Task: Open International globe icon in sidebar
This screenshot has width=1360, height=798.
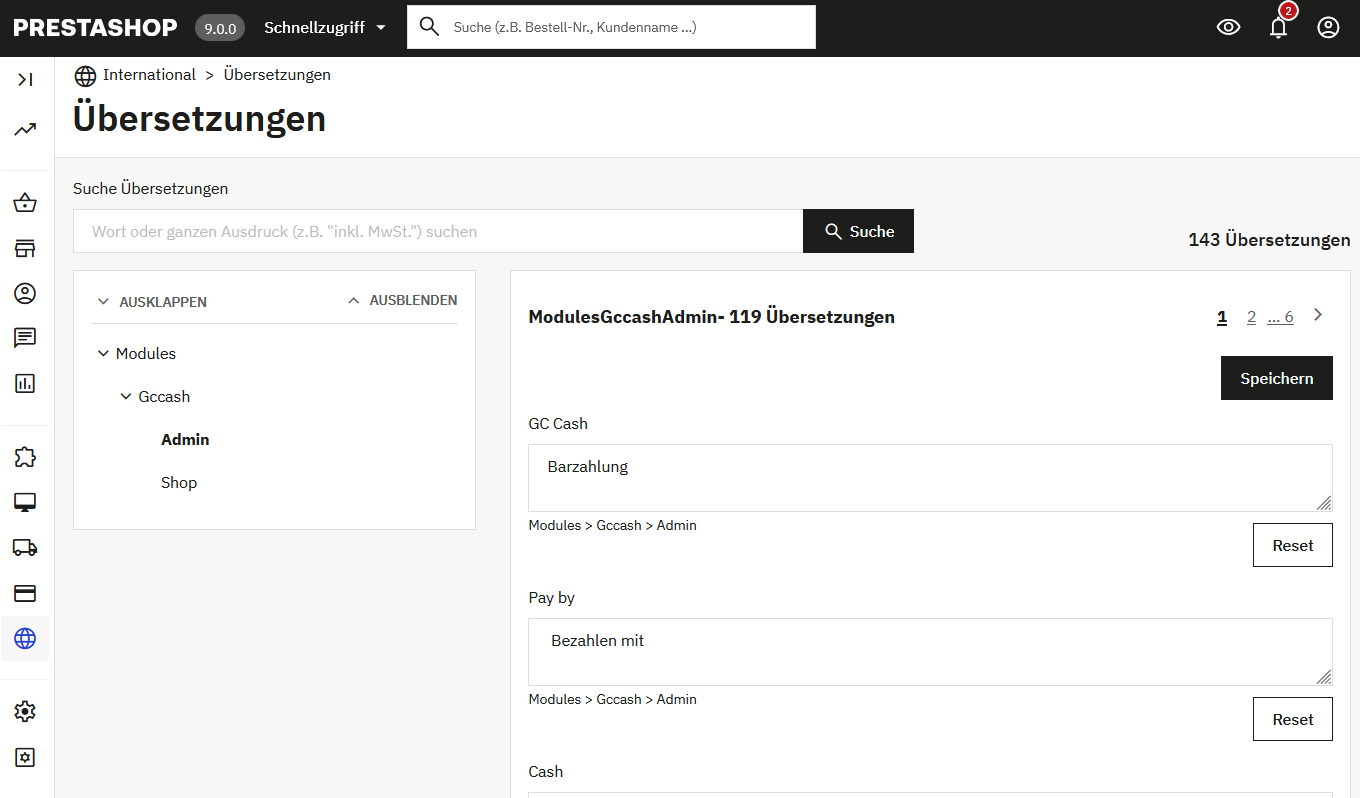Action: [x=25, y=638]
